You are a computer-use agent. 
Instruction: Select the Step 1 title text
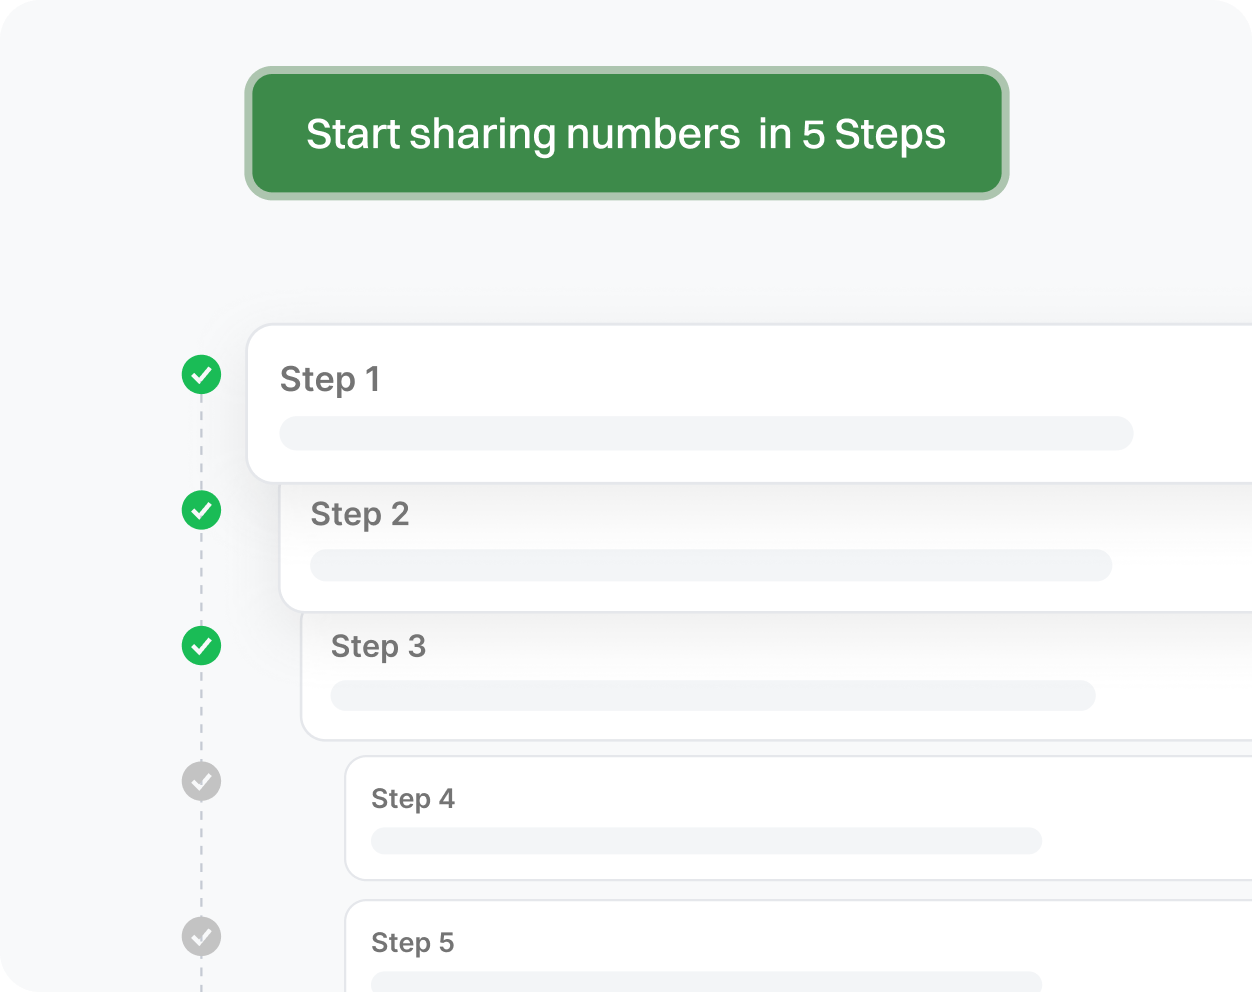pyautogui.click(x=330, y=380)
